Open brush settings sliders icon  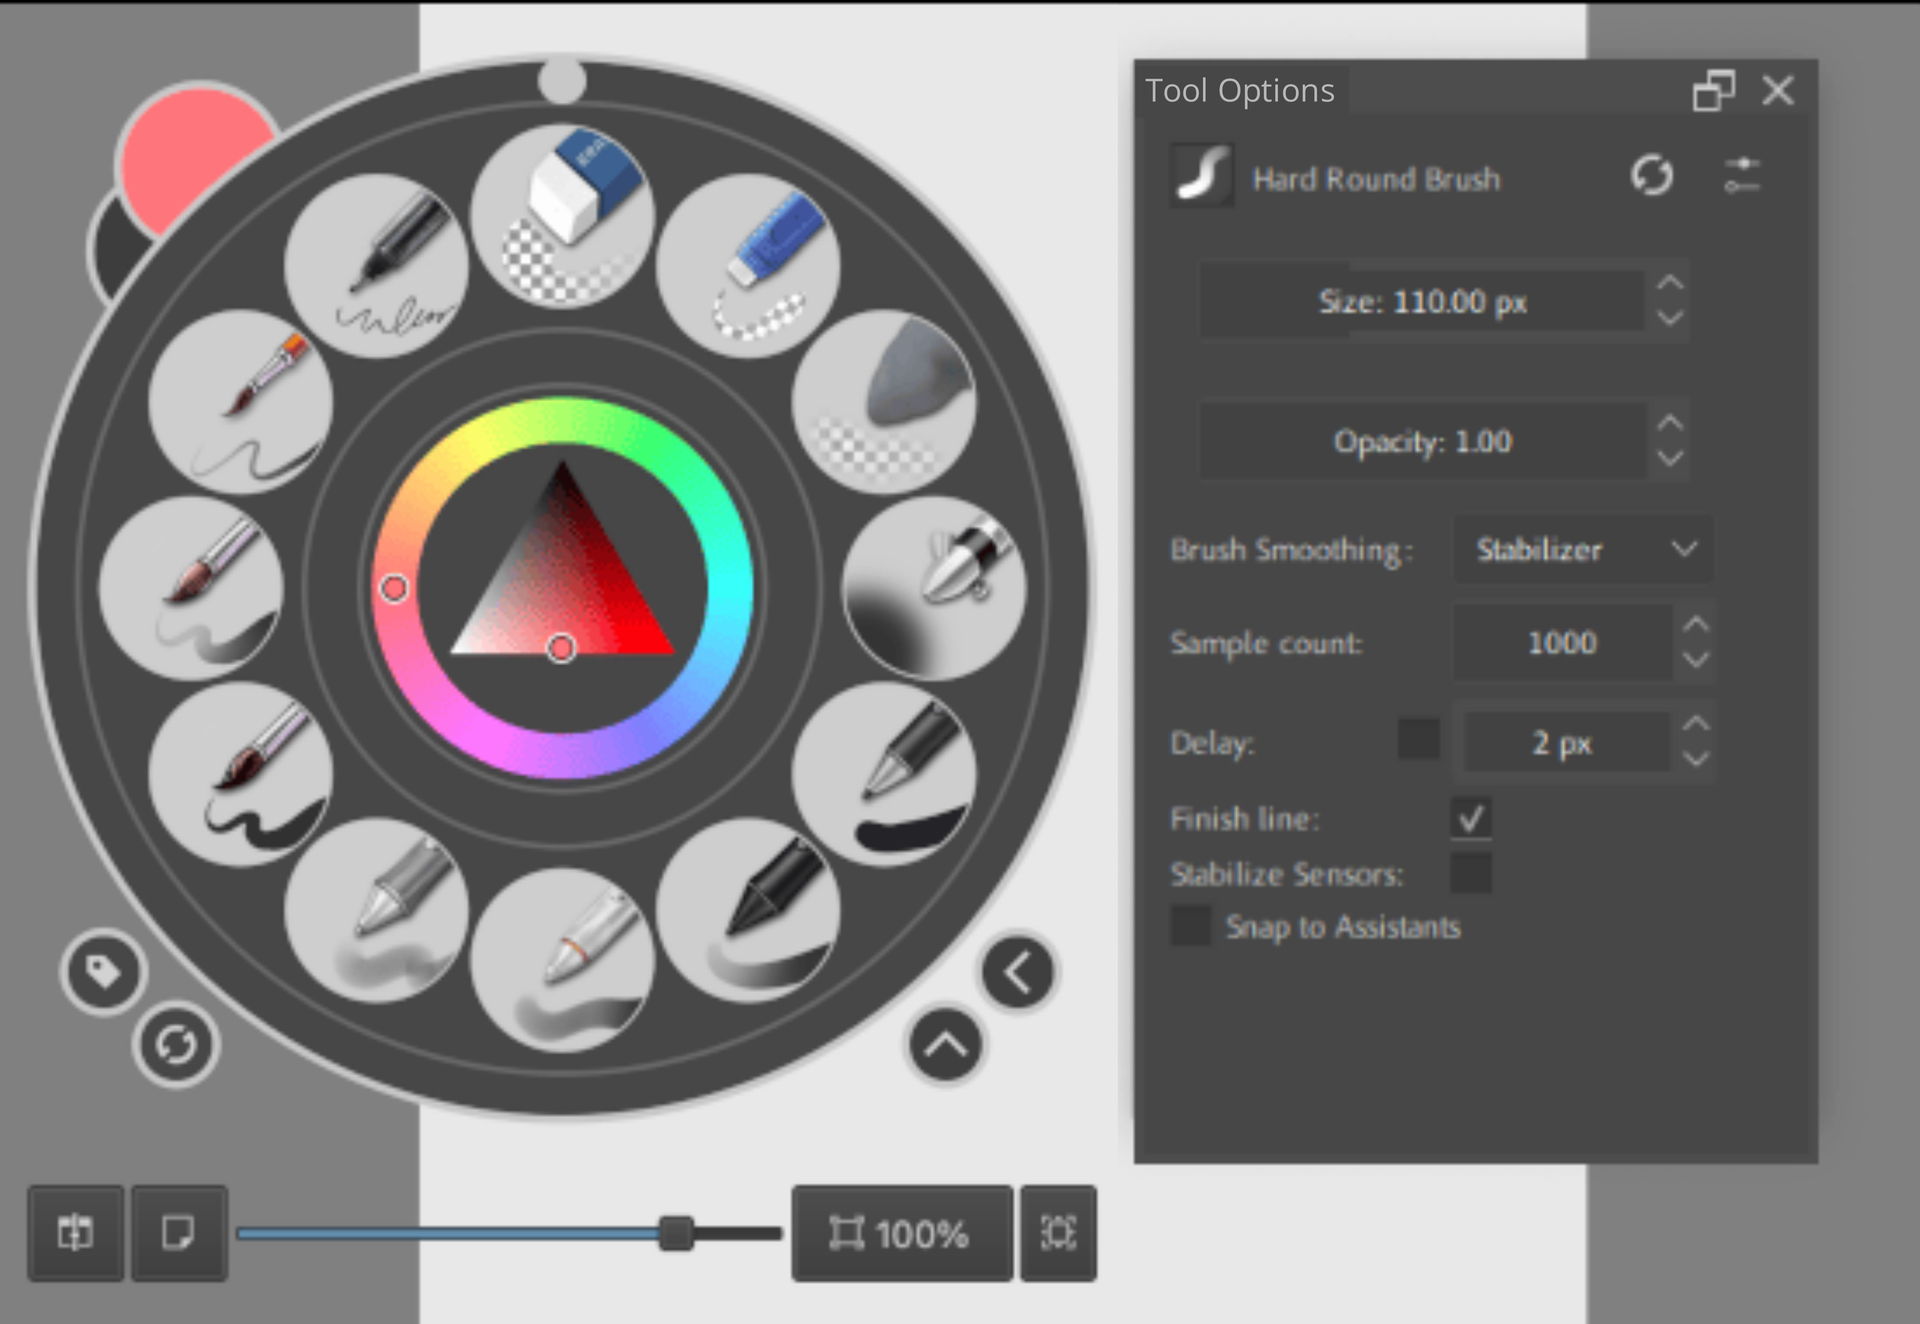1741,176
